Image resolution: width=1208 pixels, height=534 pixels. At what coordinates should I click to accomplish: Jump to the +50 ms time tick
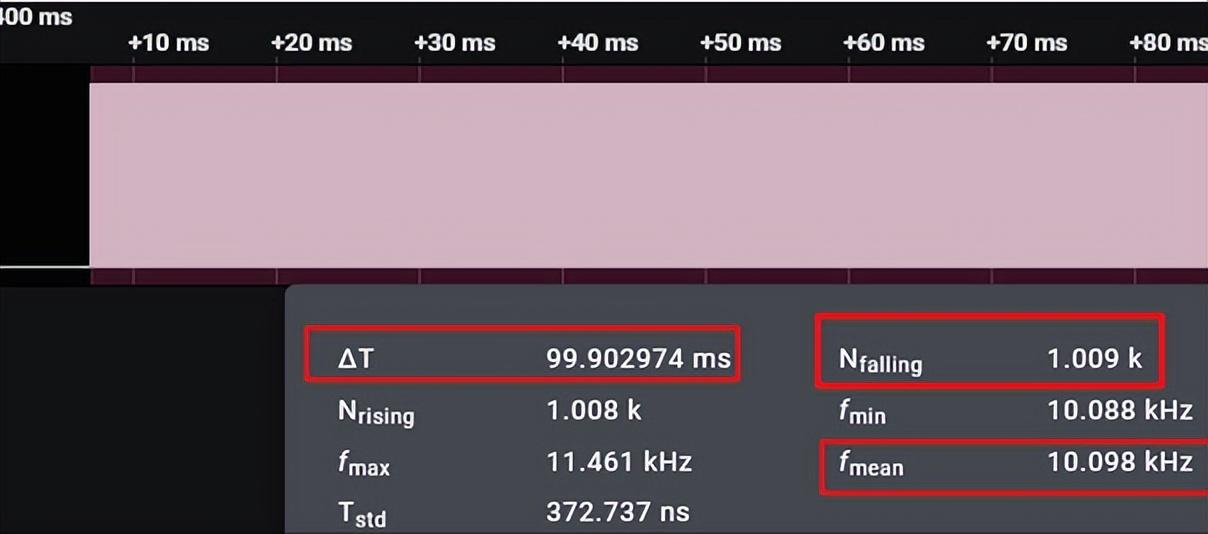[741, 43]
